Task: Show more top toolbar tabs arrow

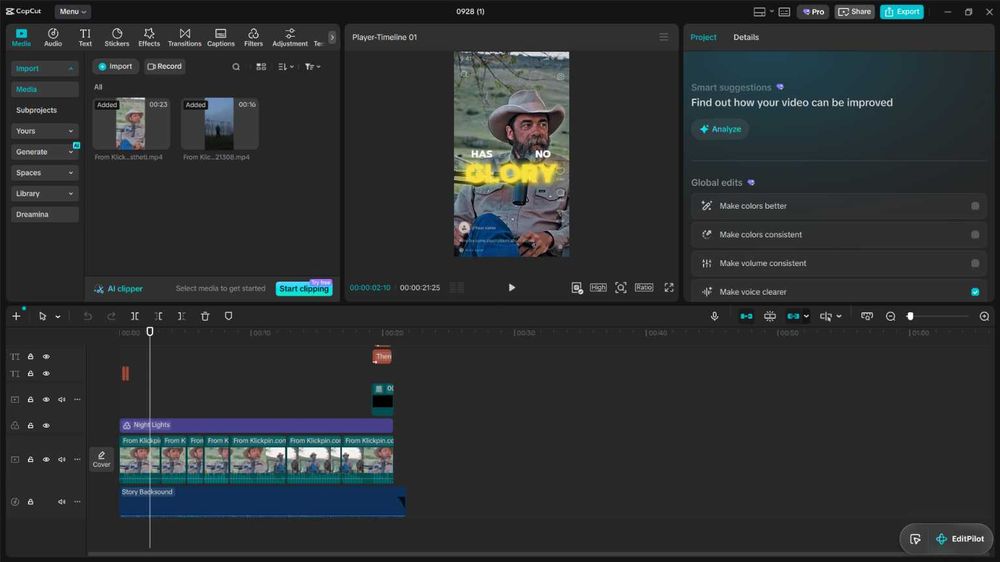Action: pyautogui.click(x=332, y=38)
